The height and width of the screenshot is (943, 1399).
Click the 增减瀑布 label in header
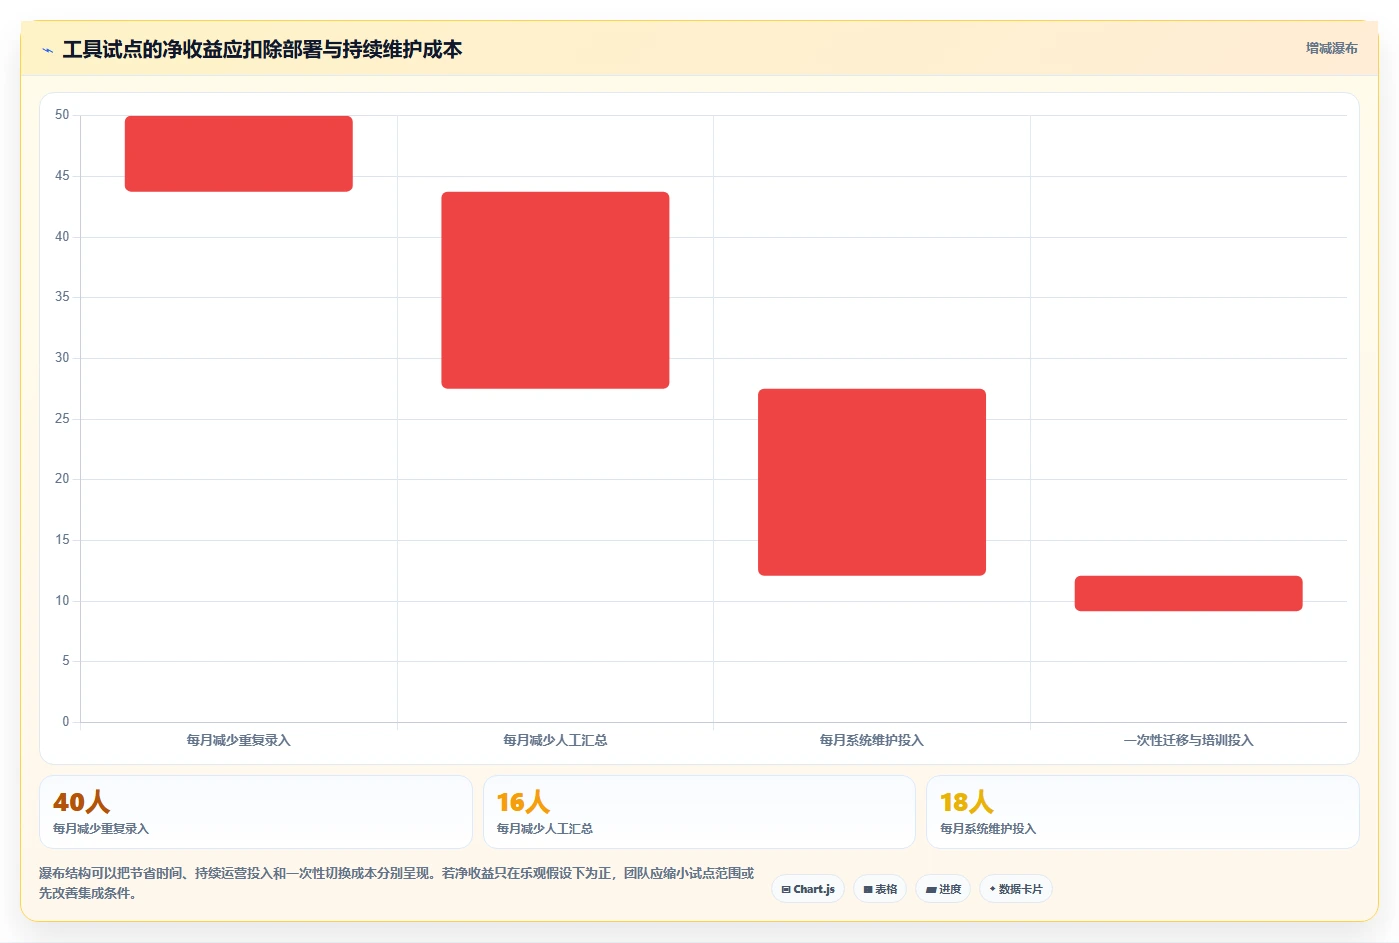[1331, 48]
